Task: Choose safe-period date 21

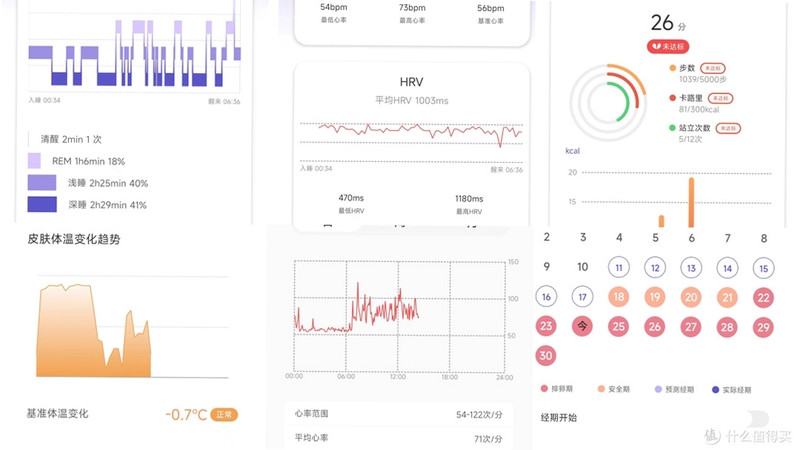Action: coord(727,297)
